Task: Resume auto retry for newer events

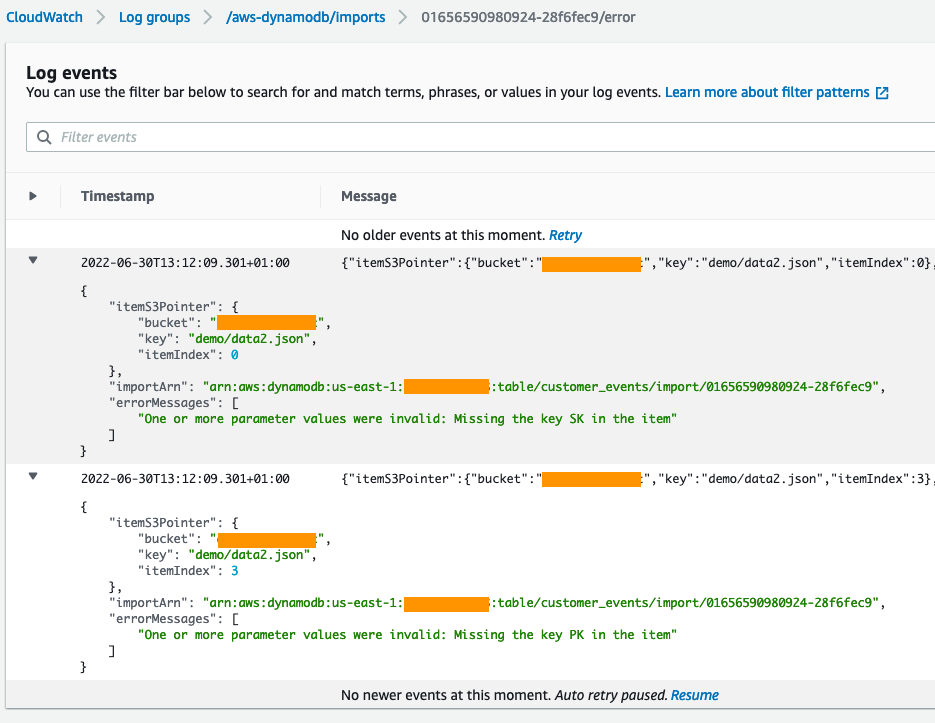Action: point(694,695)
